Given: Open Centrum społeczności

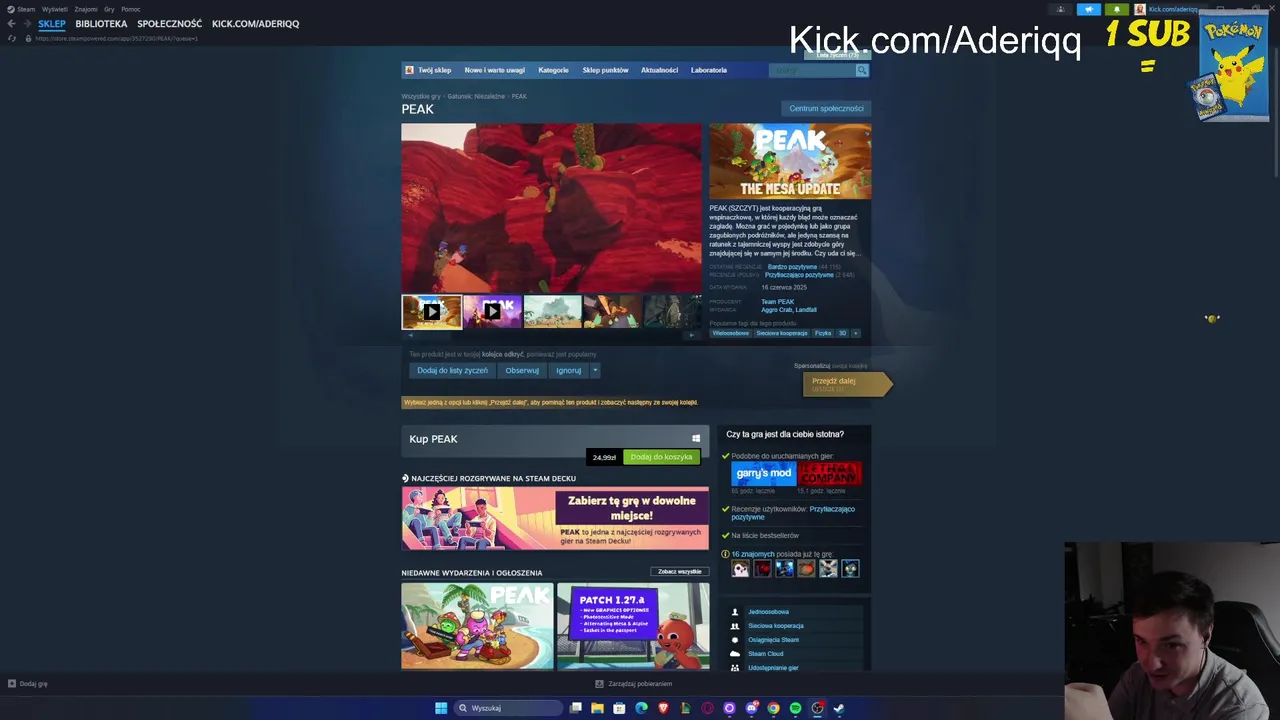Looking at the screenshot, I should (826, 108).
